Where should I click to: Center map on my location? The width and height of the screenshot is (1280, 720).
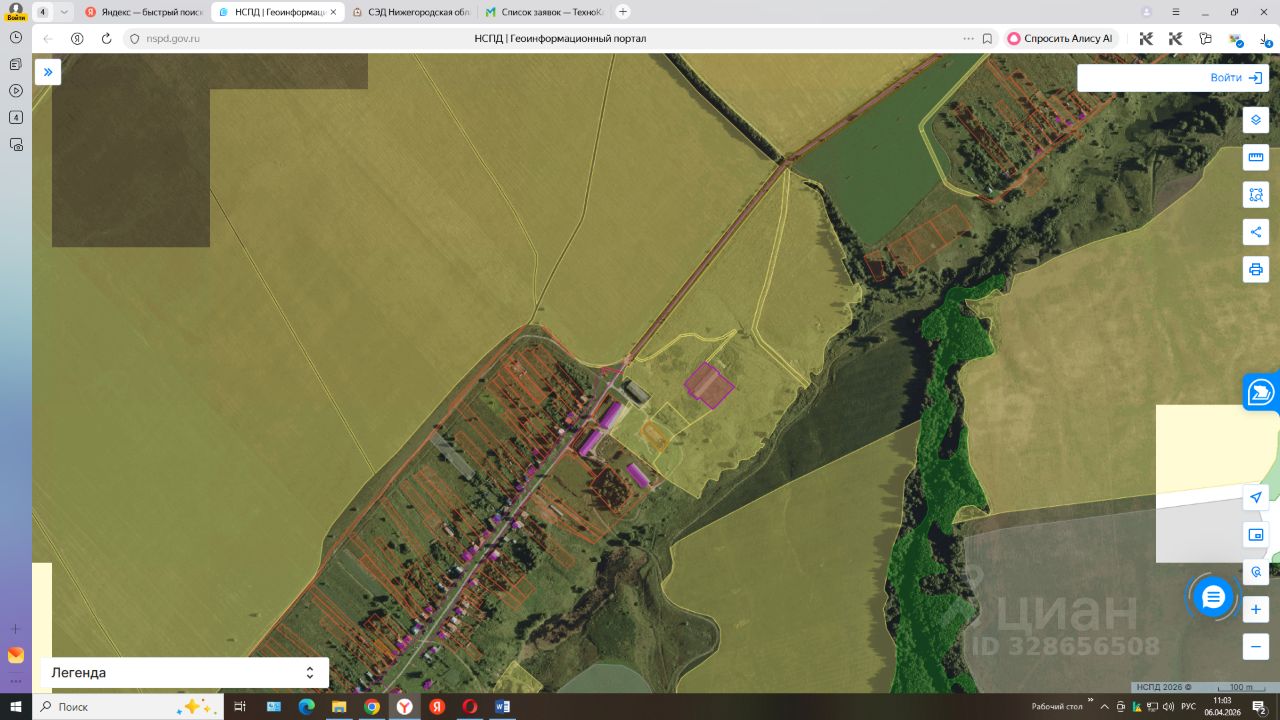(1256, 498)
